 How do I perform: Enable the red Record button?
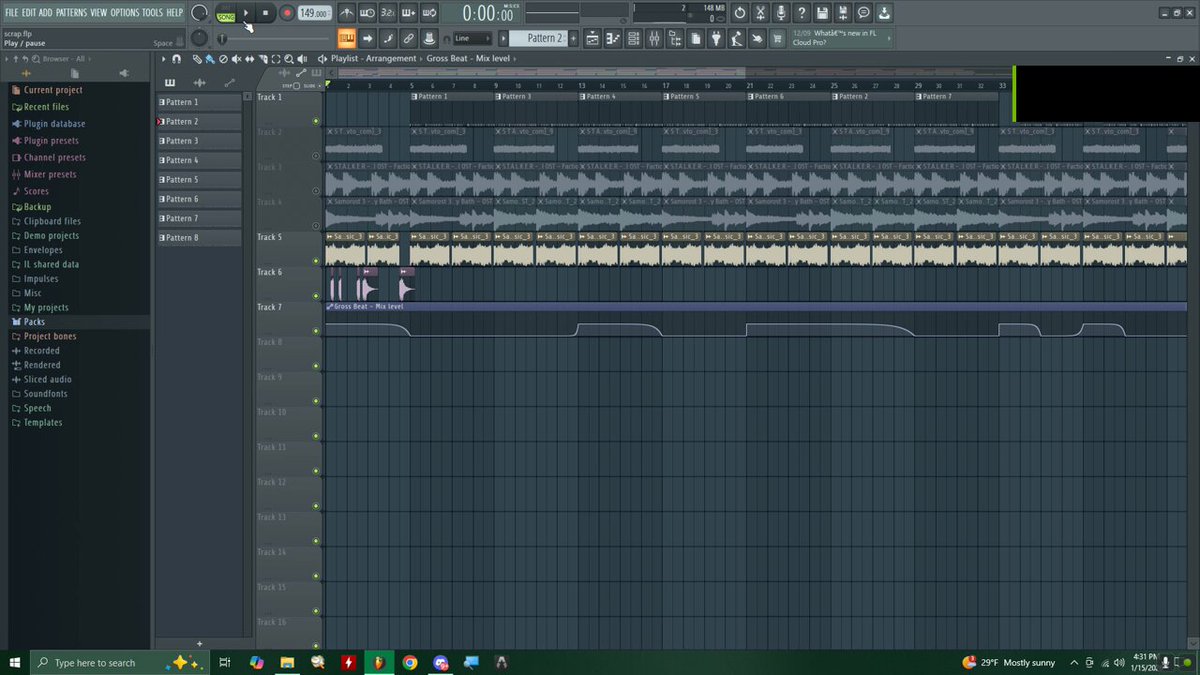pyautogui.click(x=287, y=13)
